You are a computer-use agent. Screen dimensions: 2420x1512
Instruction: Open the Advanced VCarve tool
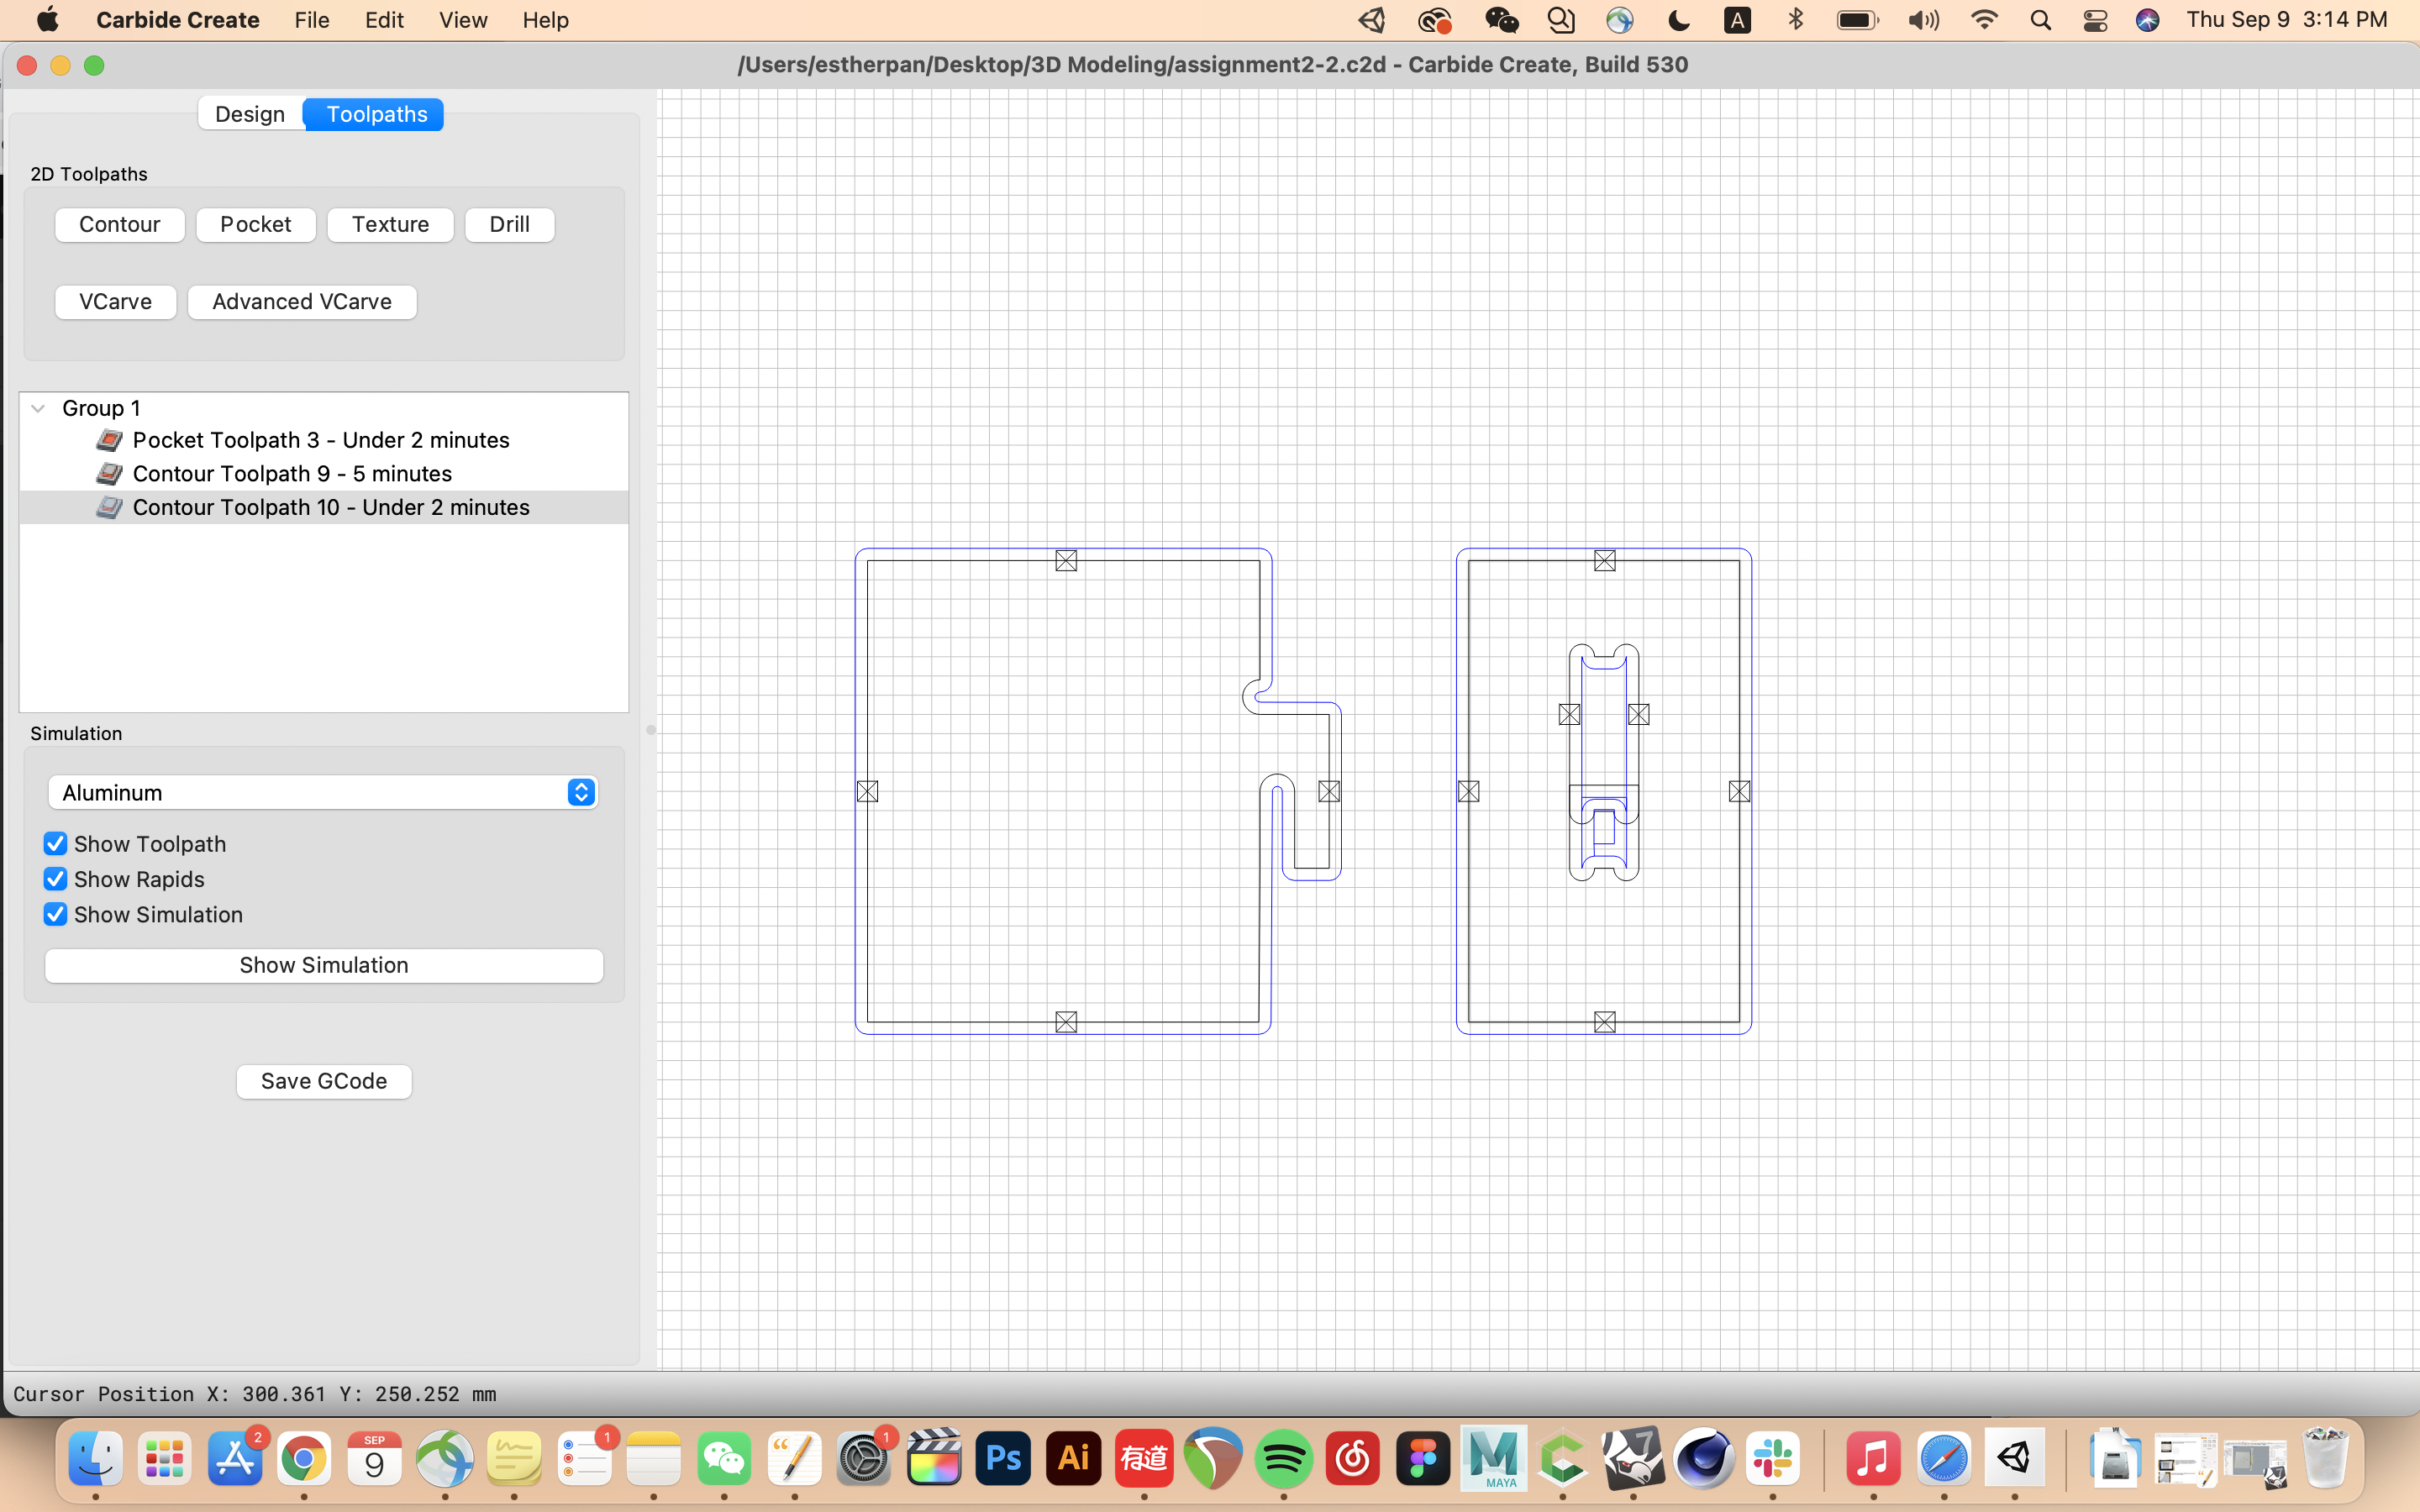coord(301,301)
